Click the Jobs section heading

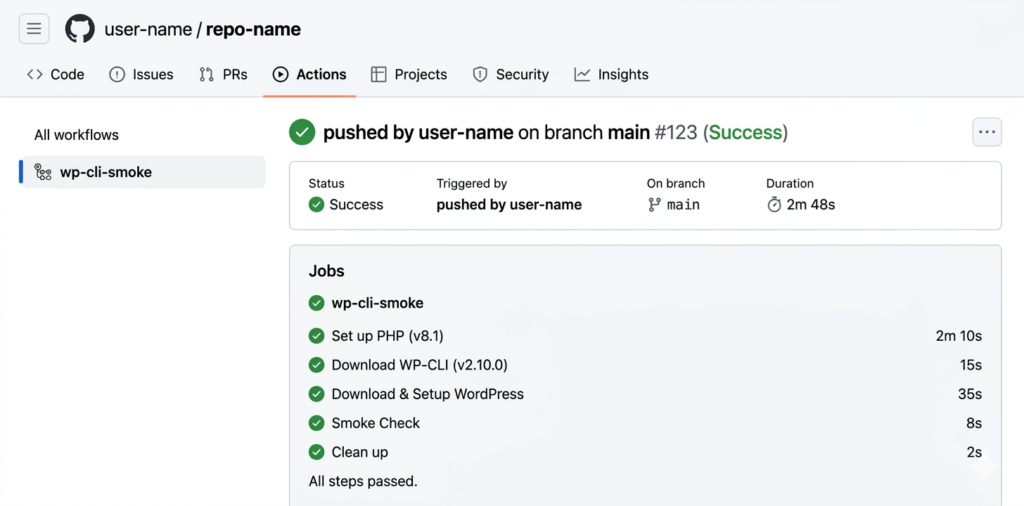(x=327, y=271)
